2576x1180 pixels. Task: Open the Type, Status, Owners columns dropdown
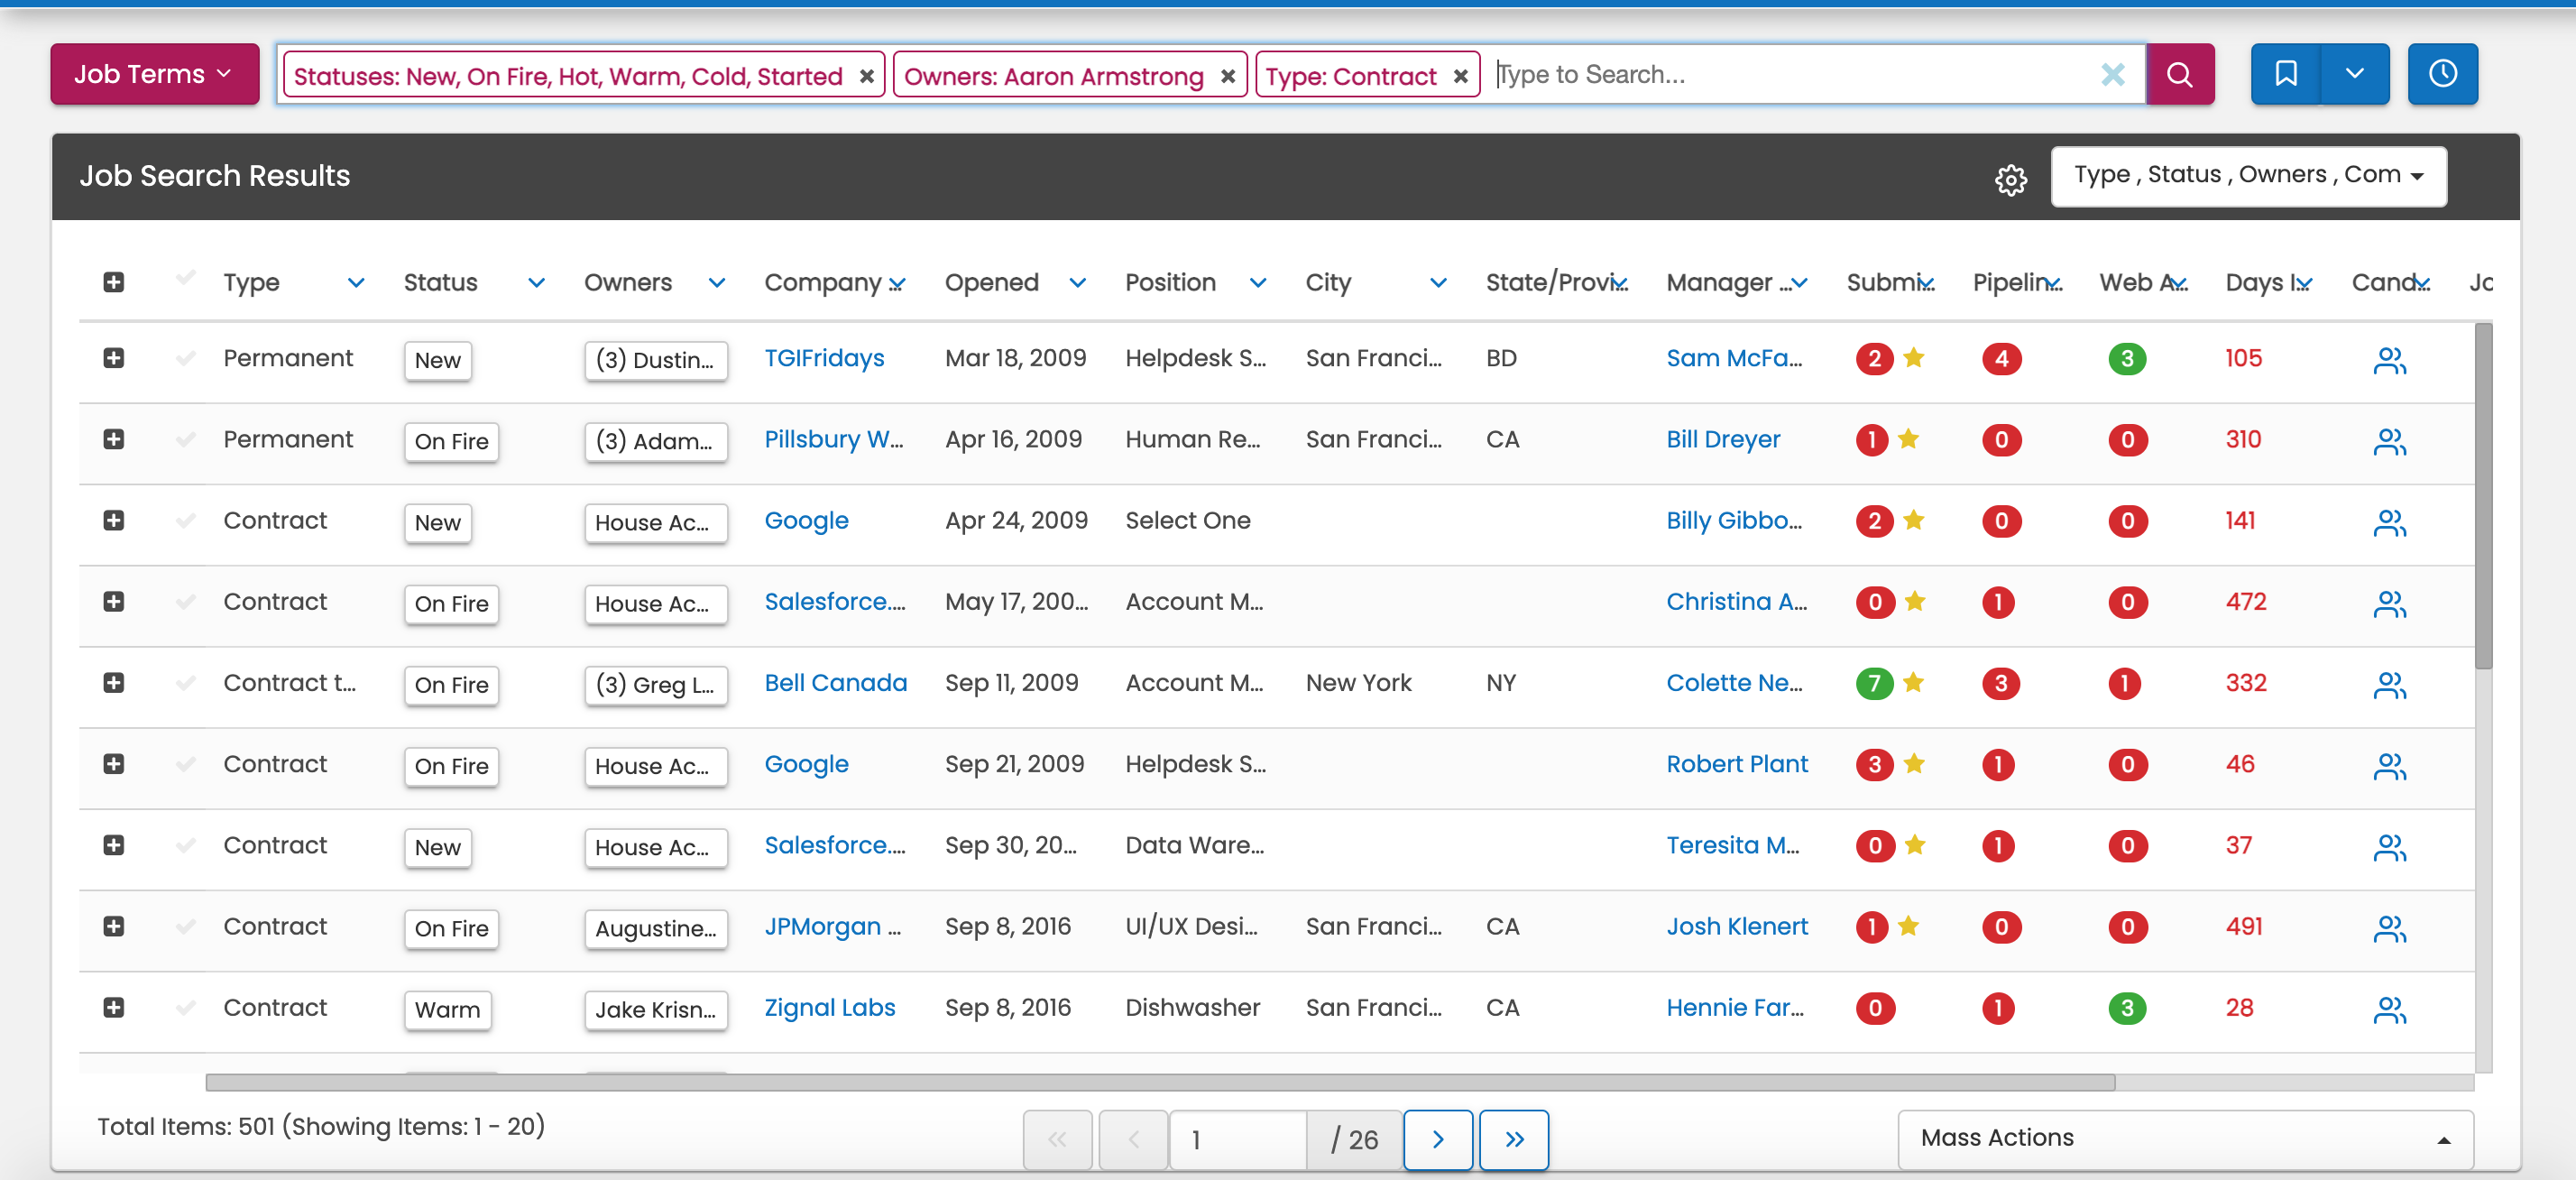[x=2247, y=176]
